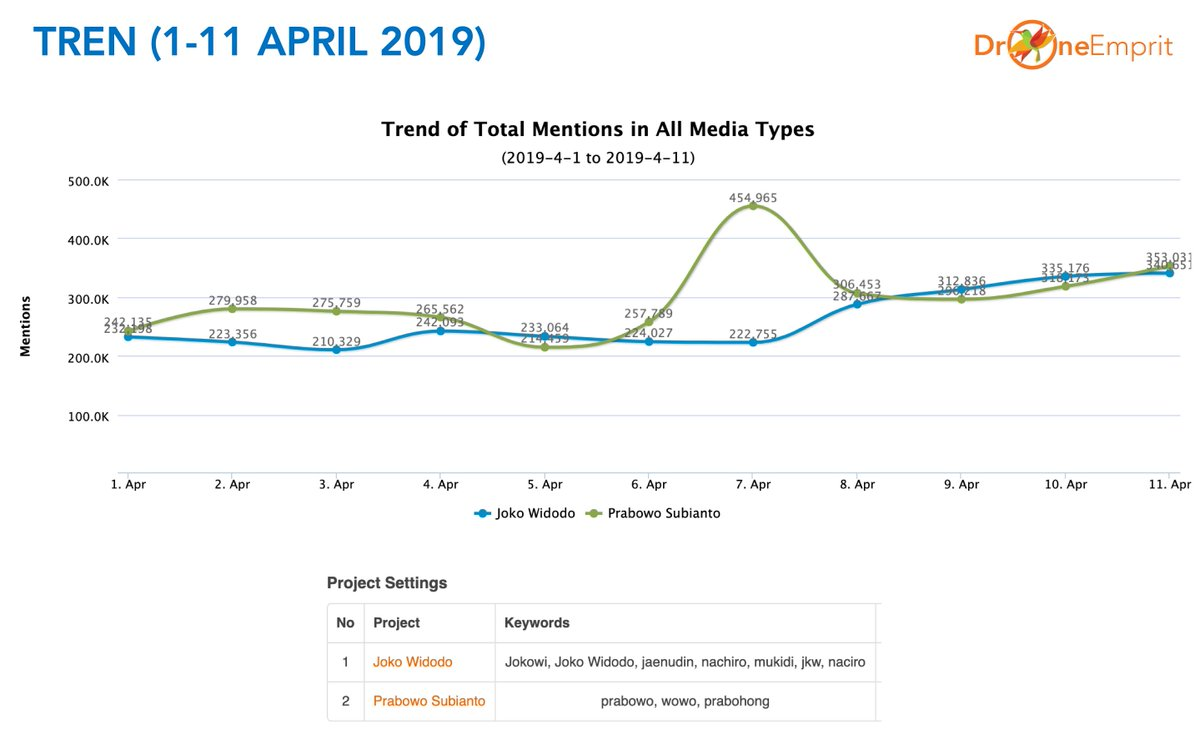Image resolution: width=1200 pixels, height=751 pixels.
Task: Select the 224,027 data point on 6 Apr
Action: 649,341
